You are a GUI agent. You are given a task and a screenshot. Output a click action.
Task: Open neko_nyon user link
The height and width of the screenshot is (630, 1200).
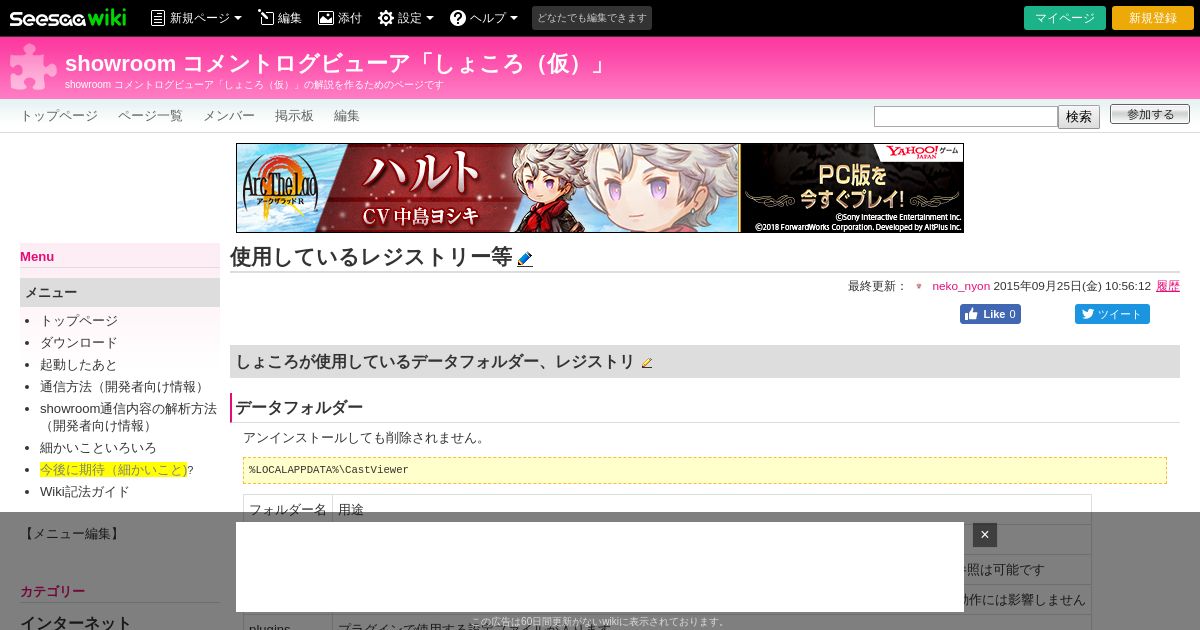point(961,286)
